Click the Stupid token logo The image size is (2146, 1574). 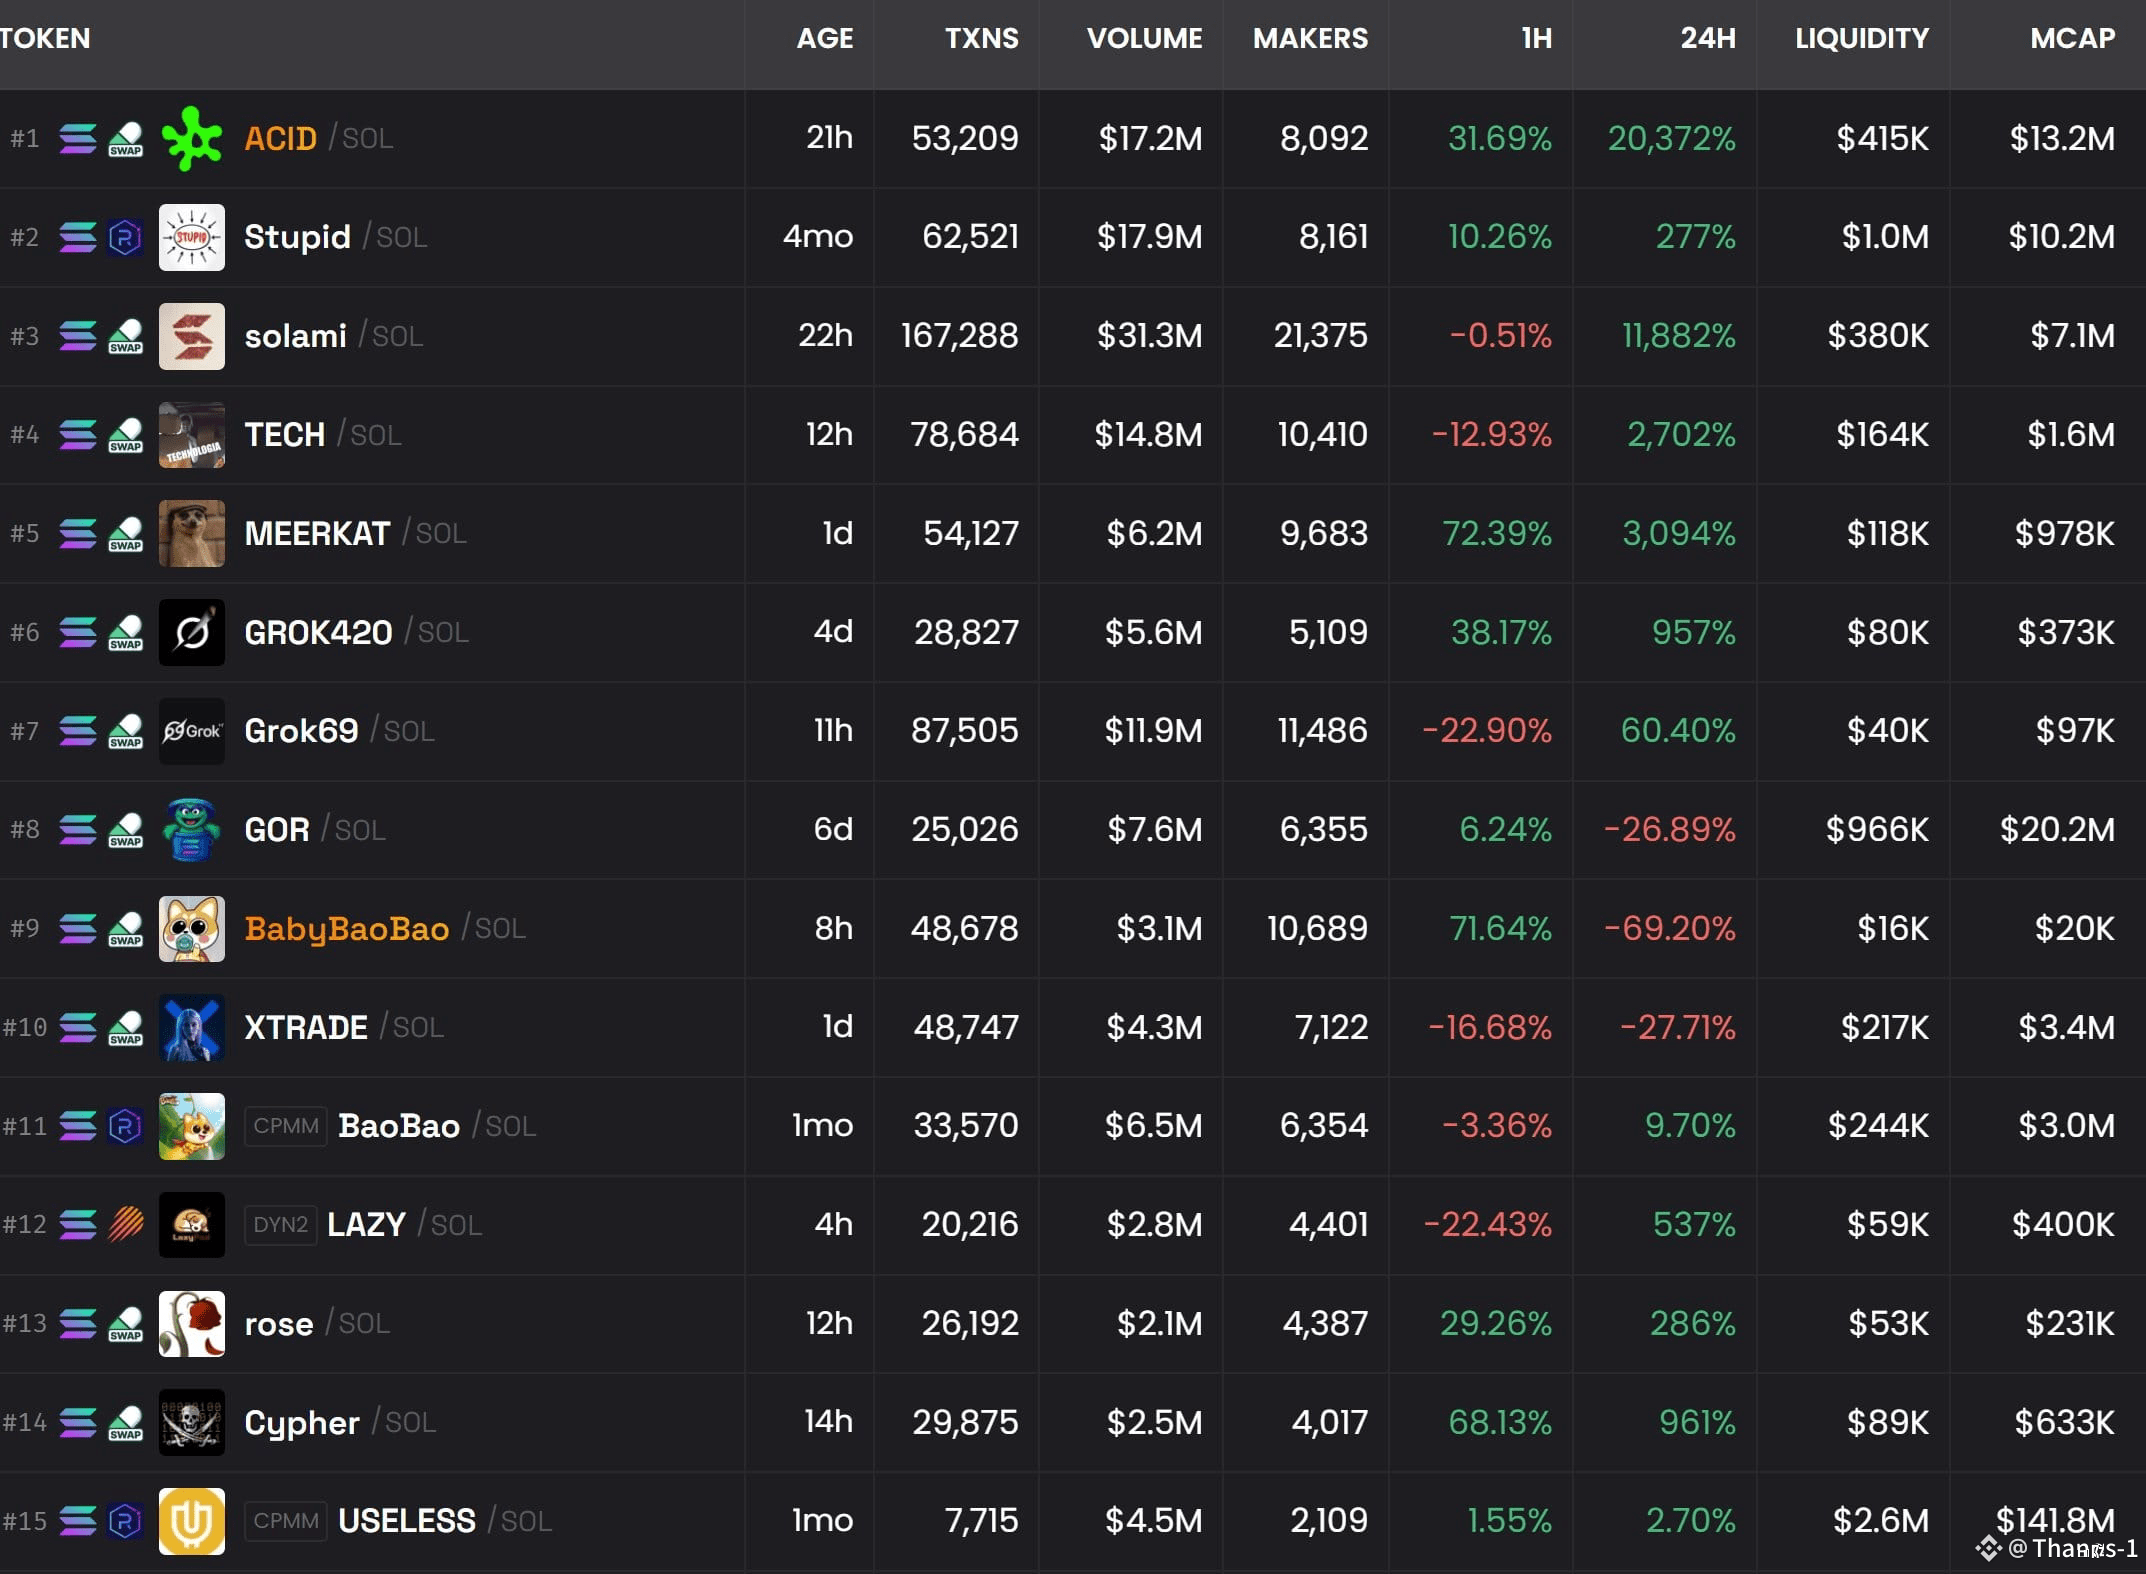(192, 237)
